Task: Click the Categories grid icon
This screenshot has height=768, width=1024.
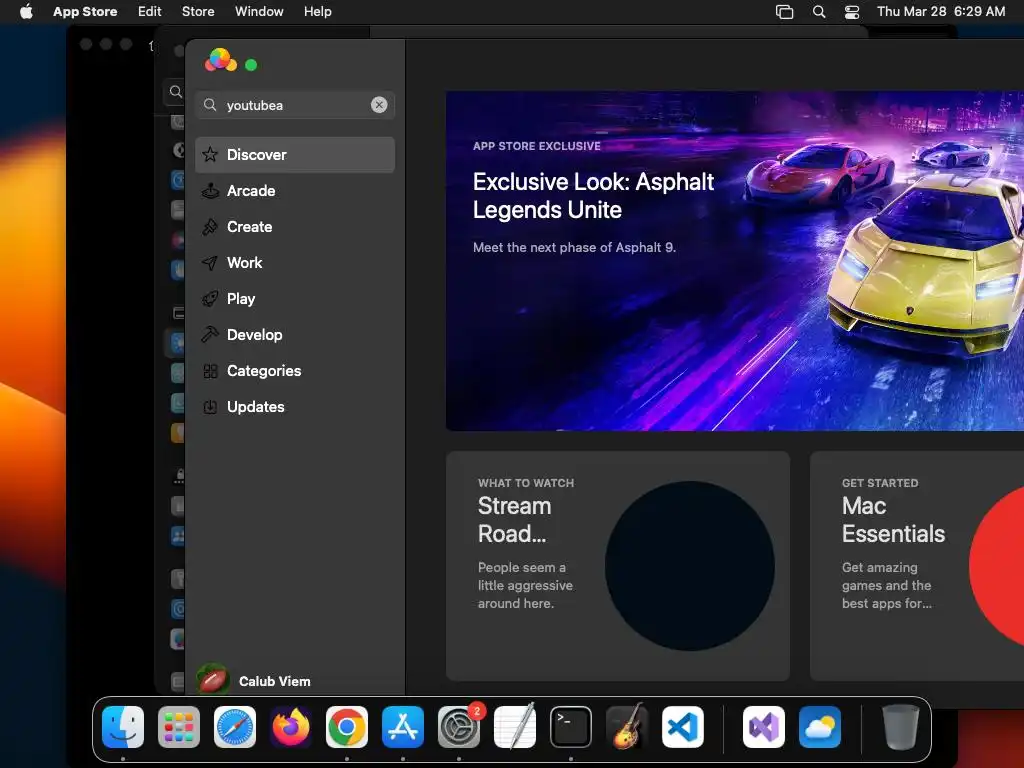Action: point(210,371)
